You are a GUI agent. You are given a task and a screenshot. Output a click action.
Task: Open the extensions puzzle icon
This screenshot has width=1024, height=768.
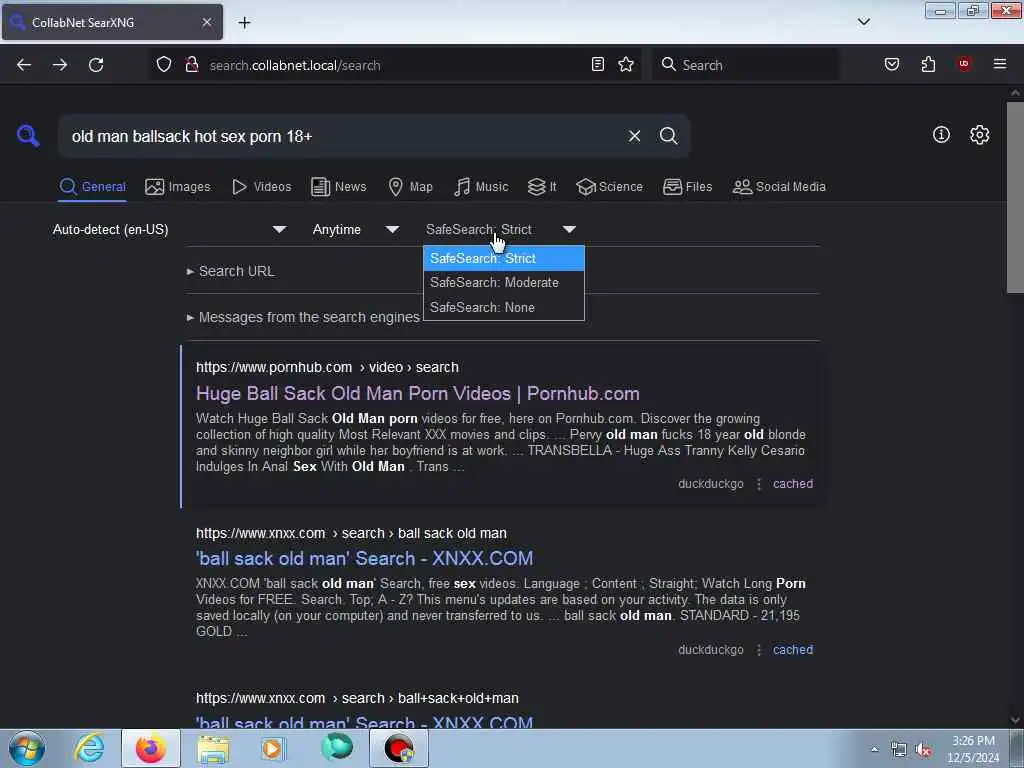(x=928, y=64)
